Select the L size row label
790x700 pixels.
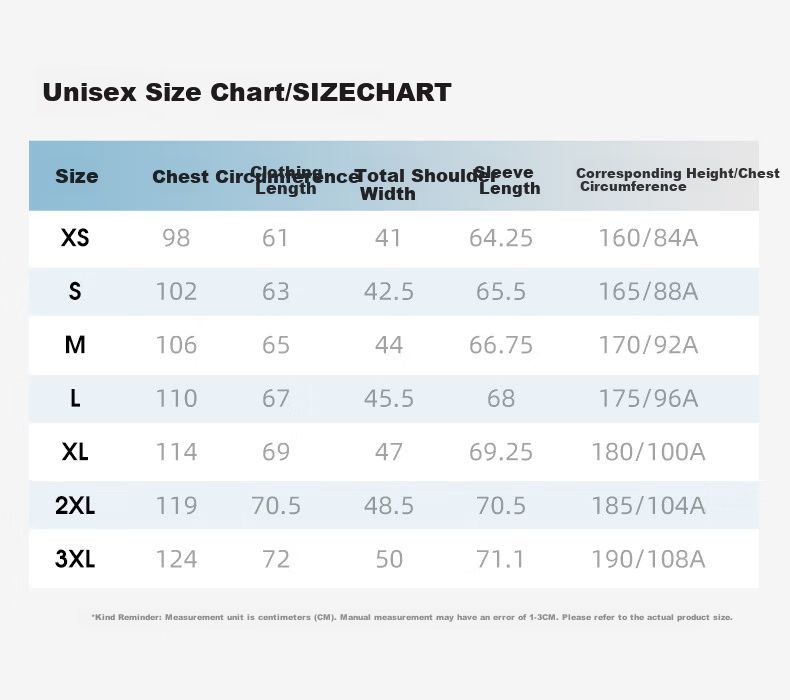(x=75, y=398)
